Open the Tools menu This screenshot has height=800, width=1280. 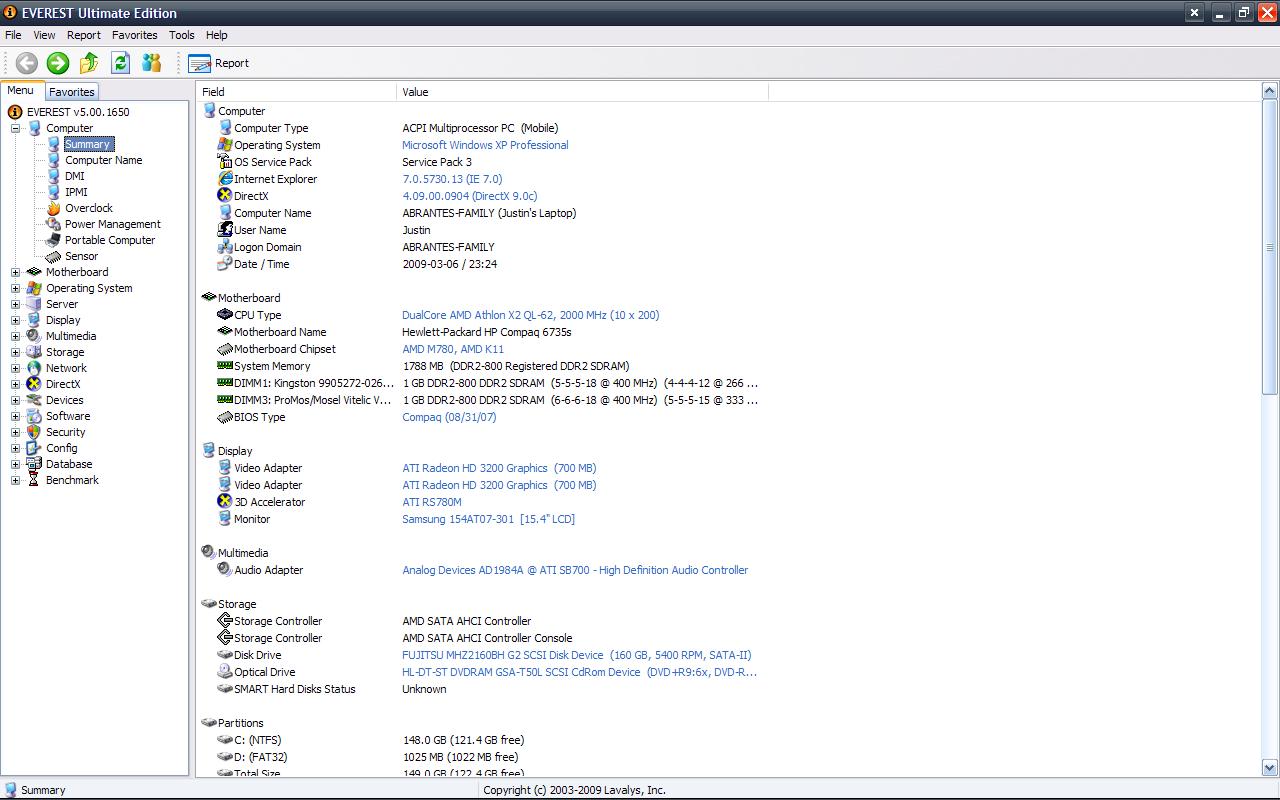click(182, 35)
